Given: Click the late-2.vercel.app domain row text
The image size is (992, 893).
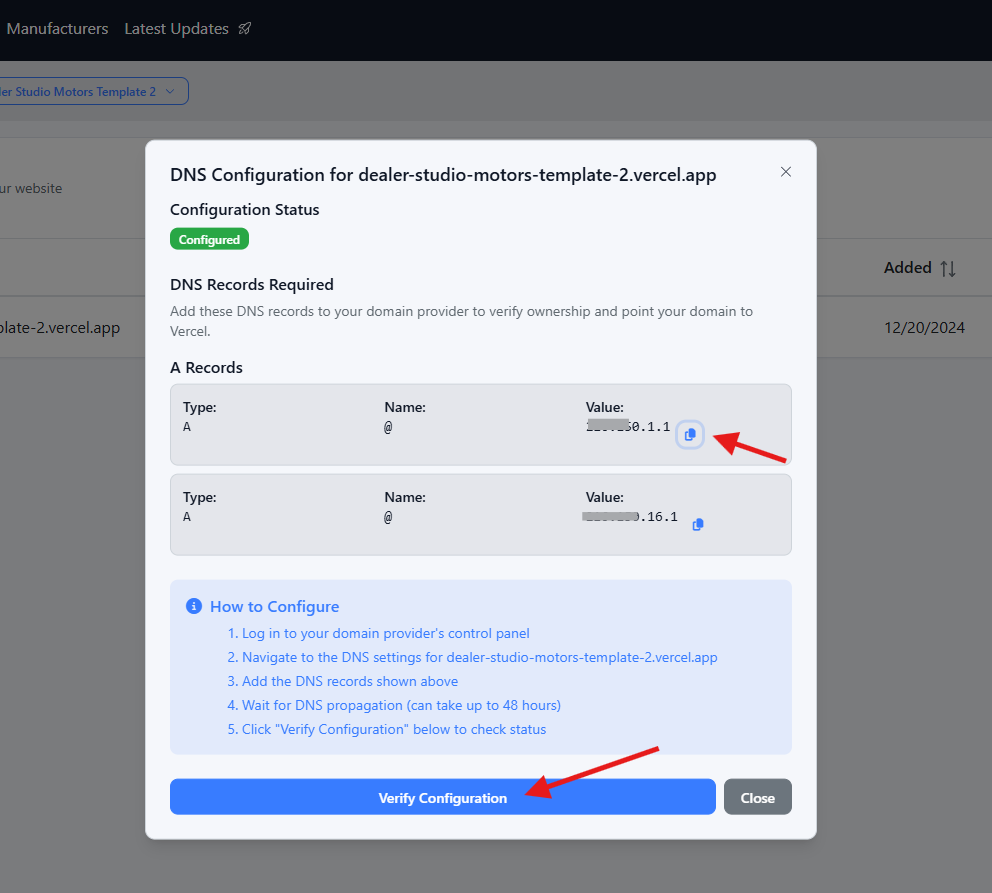Looking at the screenshot, I should click(x=60, y=328).
